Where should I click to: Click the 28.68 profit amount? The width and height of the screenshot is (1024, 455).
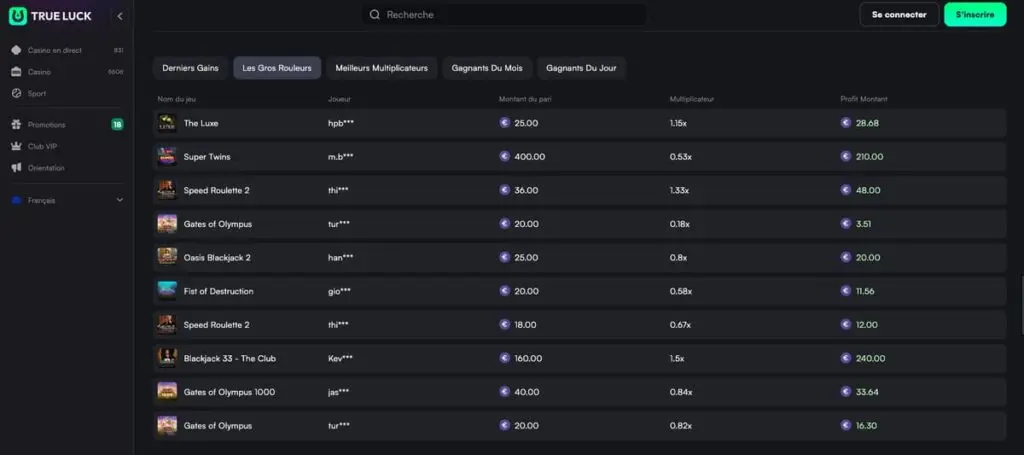click(867, 123)
